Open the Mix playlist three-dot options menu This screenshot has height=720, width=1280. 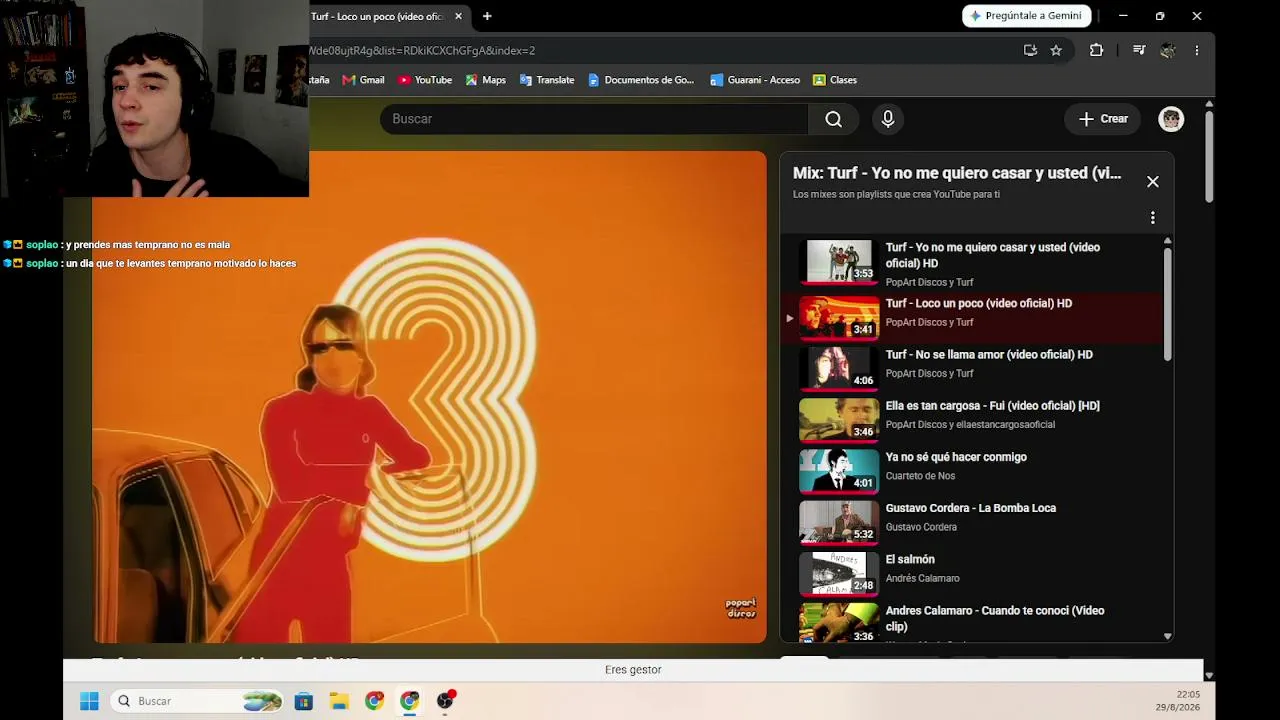tap(1153, 218)
